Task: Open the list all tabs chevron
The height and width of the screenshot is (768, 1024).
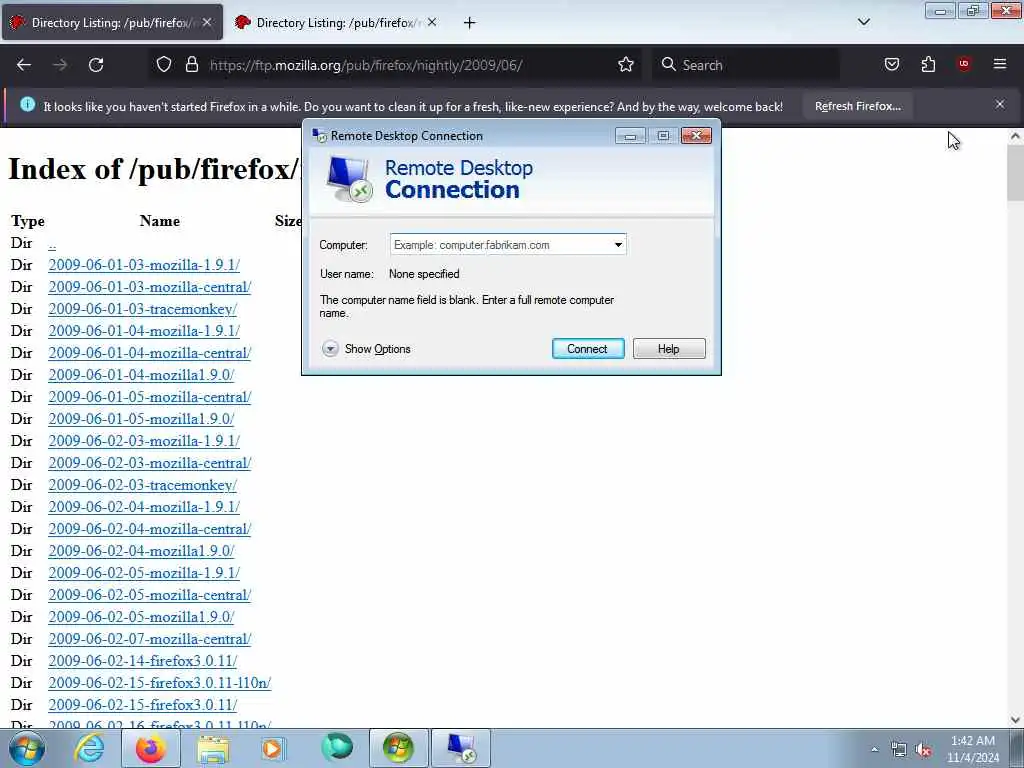Action: click(863, 22)
